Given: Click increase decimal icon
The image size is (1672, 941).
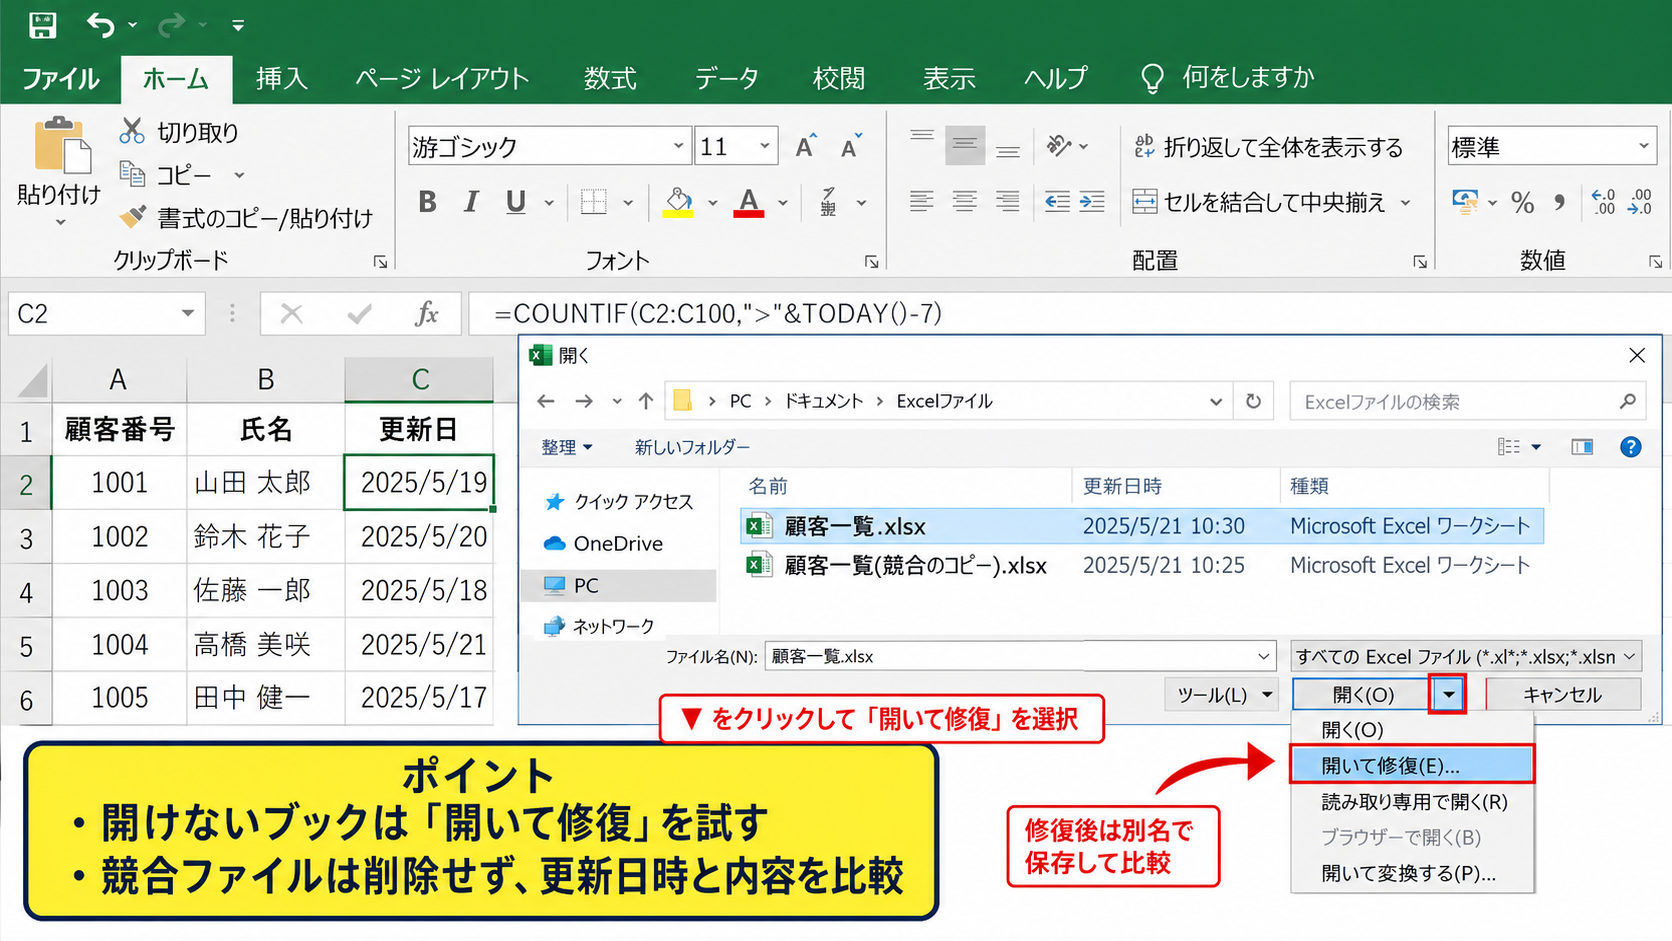Looking at the screenshot, I should (x=1603, y=202).
